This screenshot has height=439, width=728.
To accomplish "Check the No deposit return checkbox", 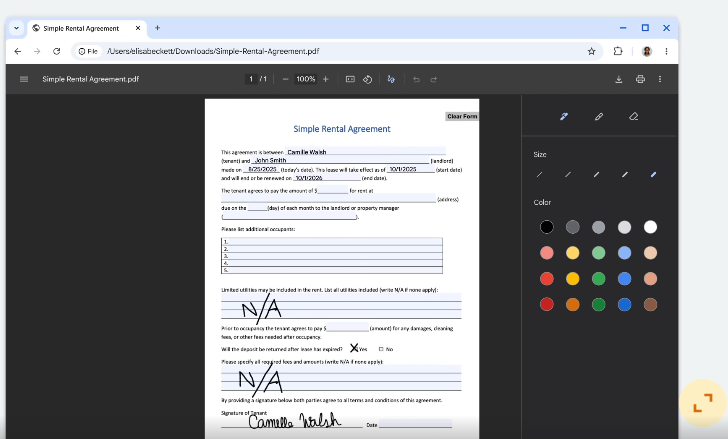I will coord(381,349).
